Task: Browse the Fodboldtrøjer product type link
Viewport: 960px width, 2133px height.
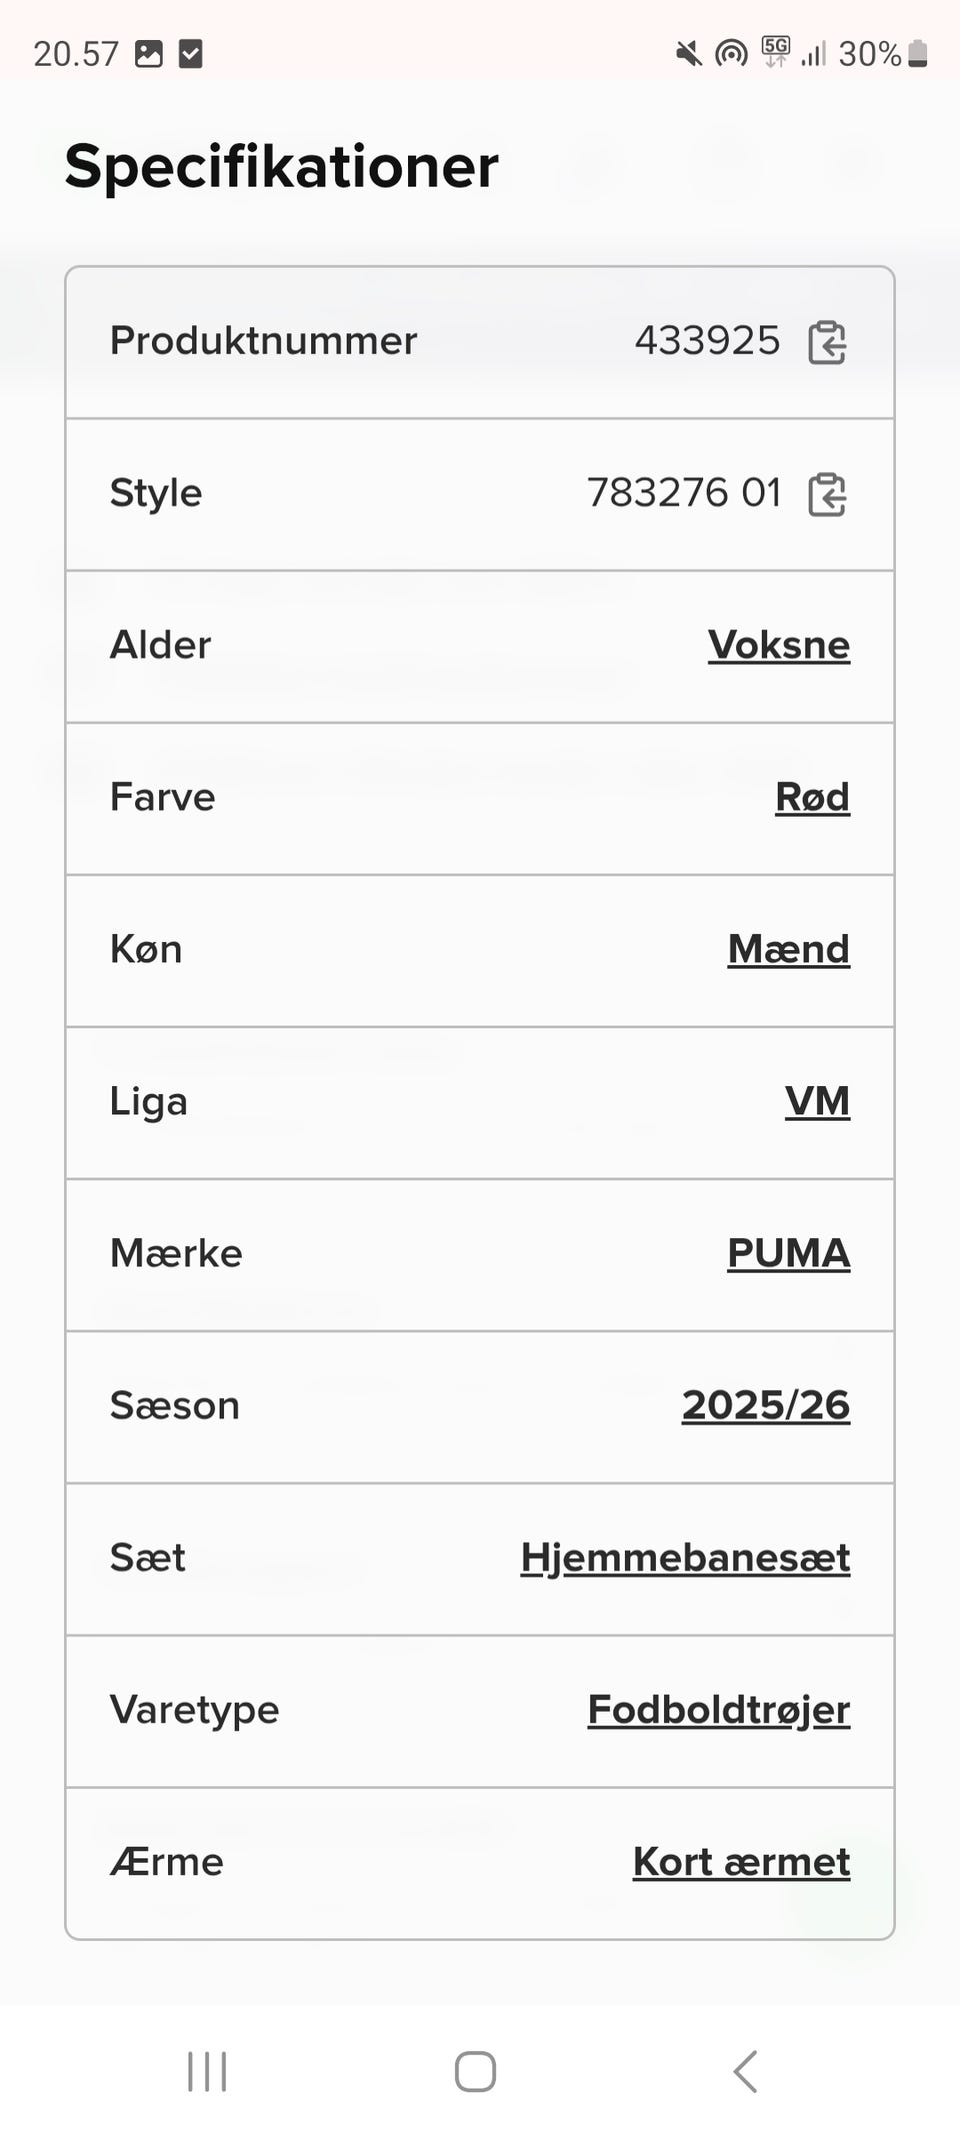Action: 718,1709
